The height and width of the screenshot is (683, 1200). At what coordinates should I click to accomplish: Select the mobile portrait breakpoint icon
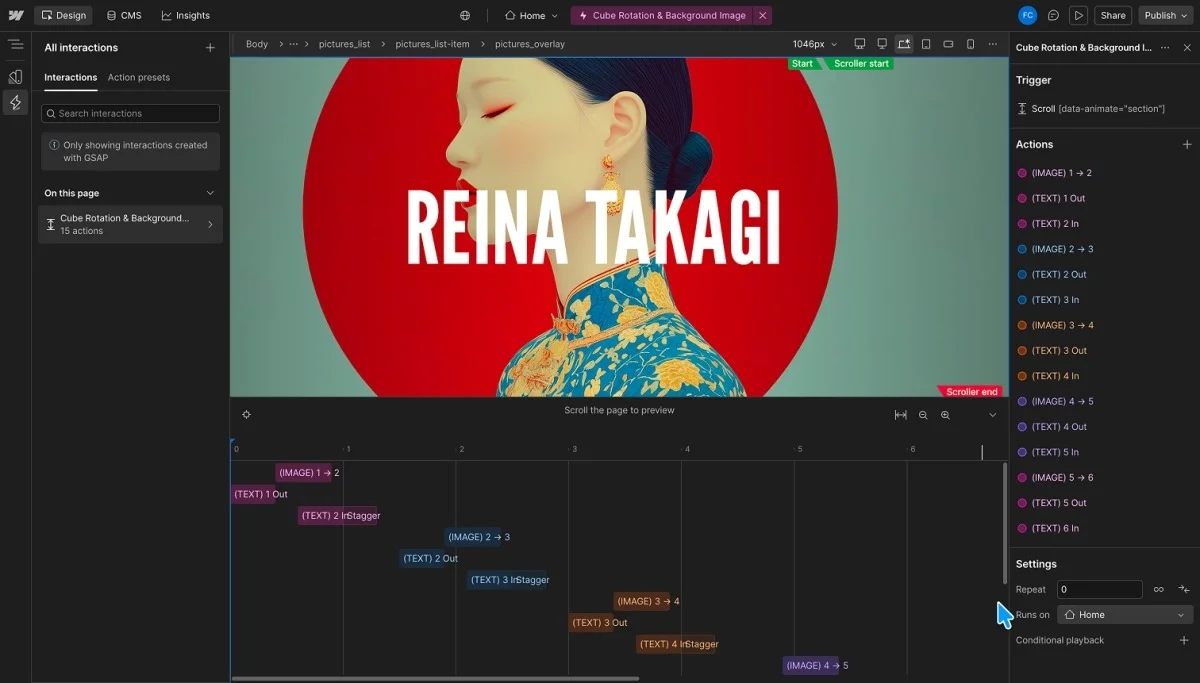[970, 44]
